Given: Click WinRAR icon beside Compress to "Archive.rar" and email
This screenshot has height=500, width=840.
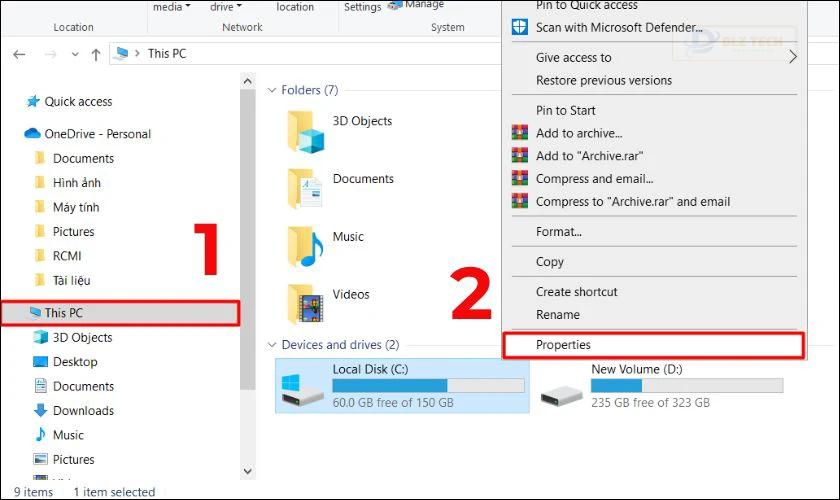Looking at the screenshot, I should pyautogui.click(x=520, y=202).
